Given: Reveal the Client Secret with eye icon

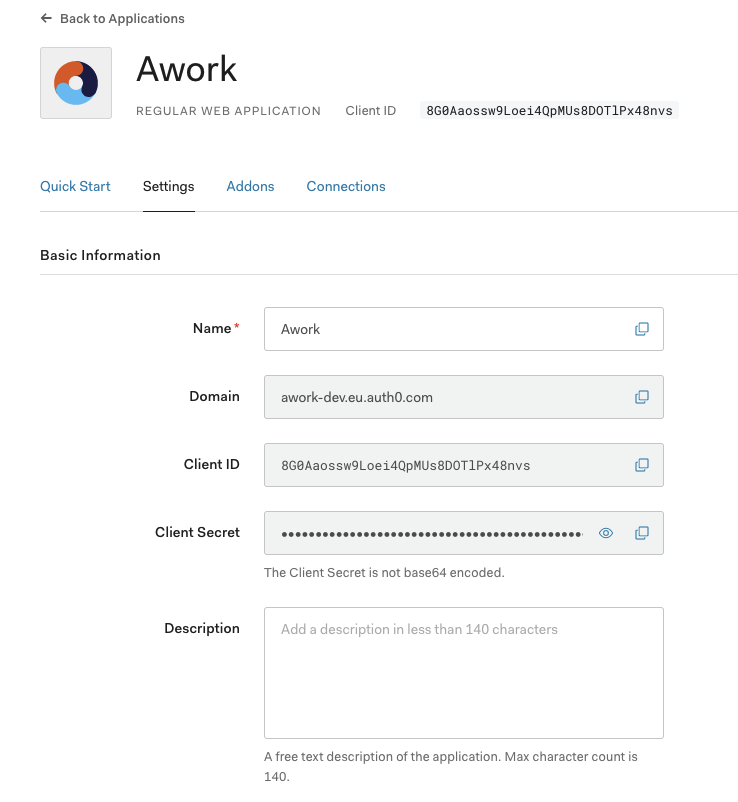Looking at the screenshot, I should (x=606, y=533).
